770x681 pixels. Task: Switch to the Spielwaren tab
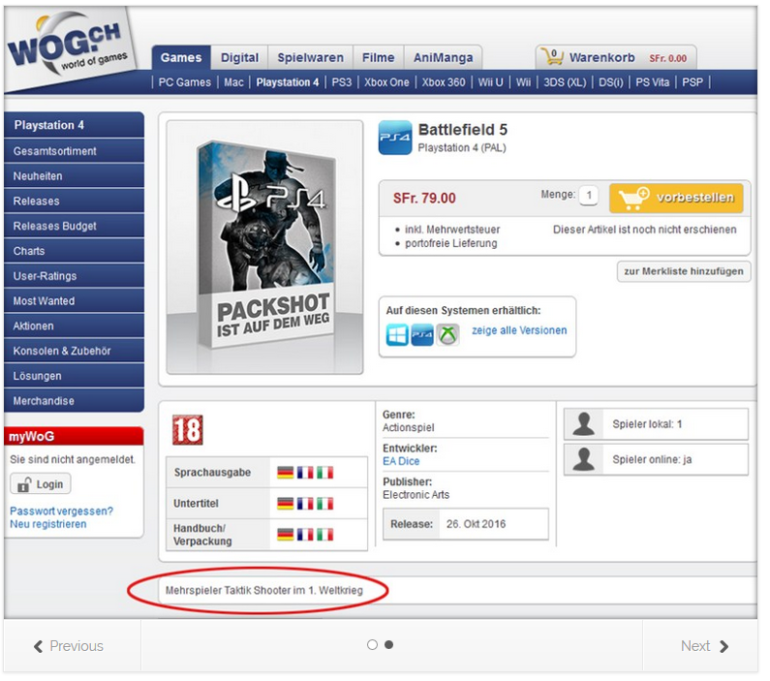310,57
